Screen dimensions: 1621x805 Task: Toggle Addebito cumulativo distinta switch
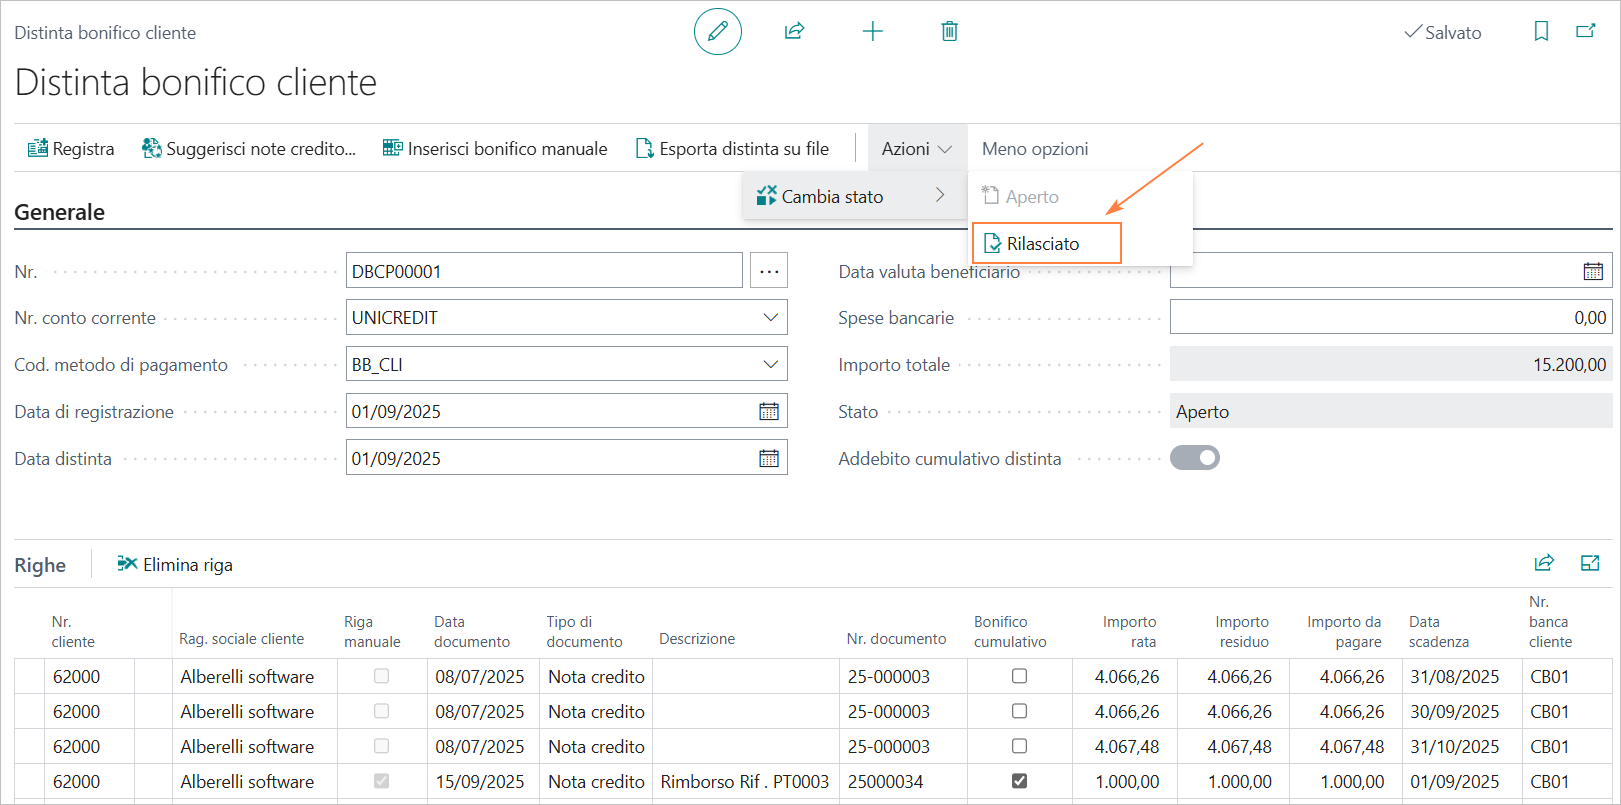(x=1195, y=458)
